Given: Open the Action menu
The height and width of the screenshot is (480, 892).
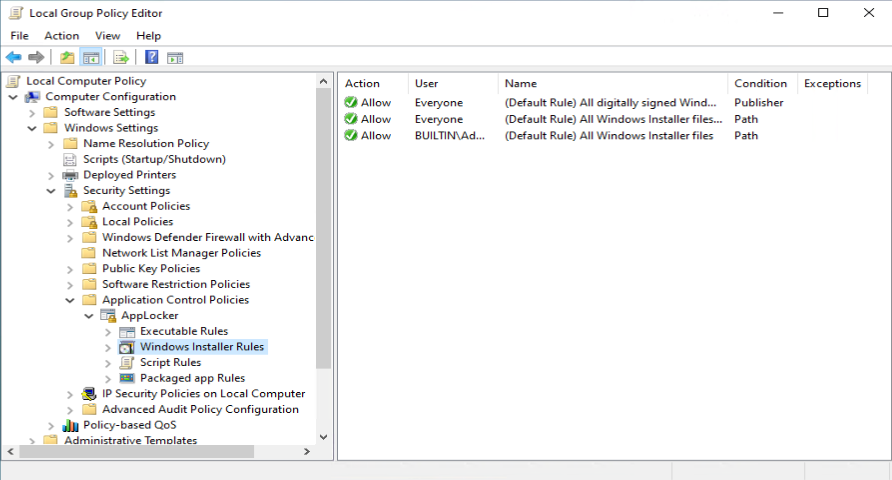Looking at the screenshot, I should [61, 36].
